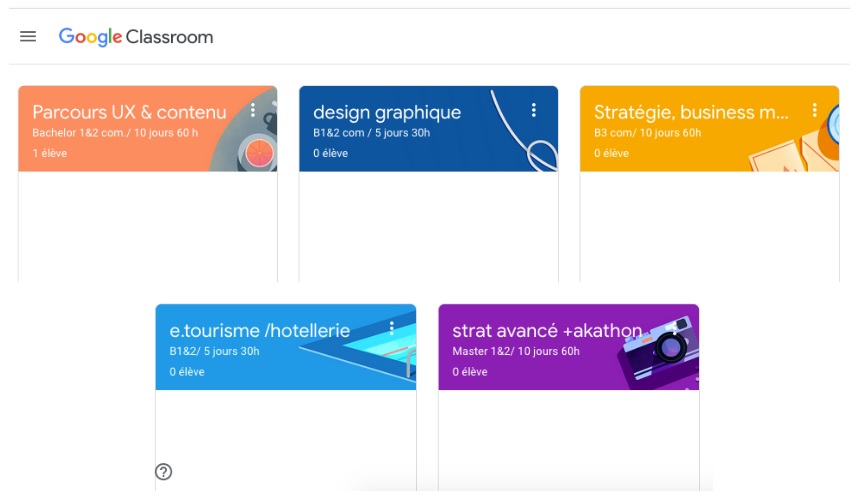Open the strat avancé +akathon class
861x500 pixels.
coord(547,330)
